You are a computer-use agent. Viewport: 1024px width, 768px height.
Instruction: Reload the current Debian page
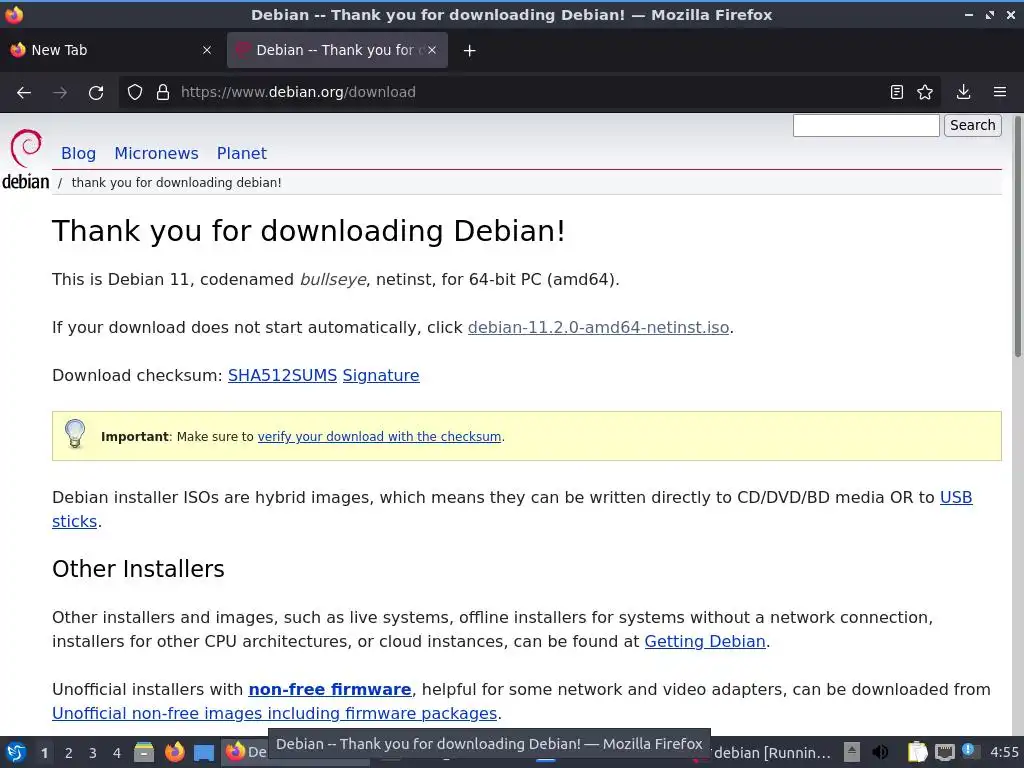[x=96, y=92]
